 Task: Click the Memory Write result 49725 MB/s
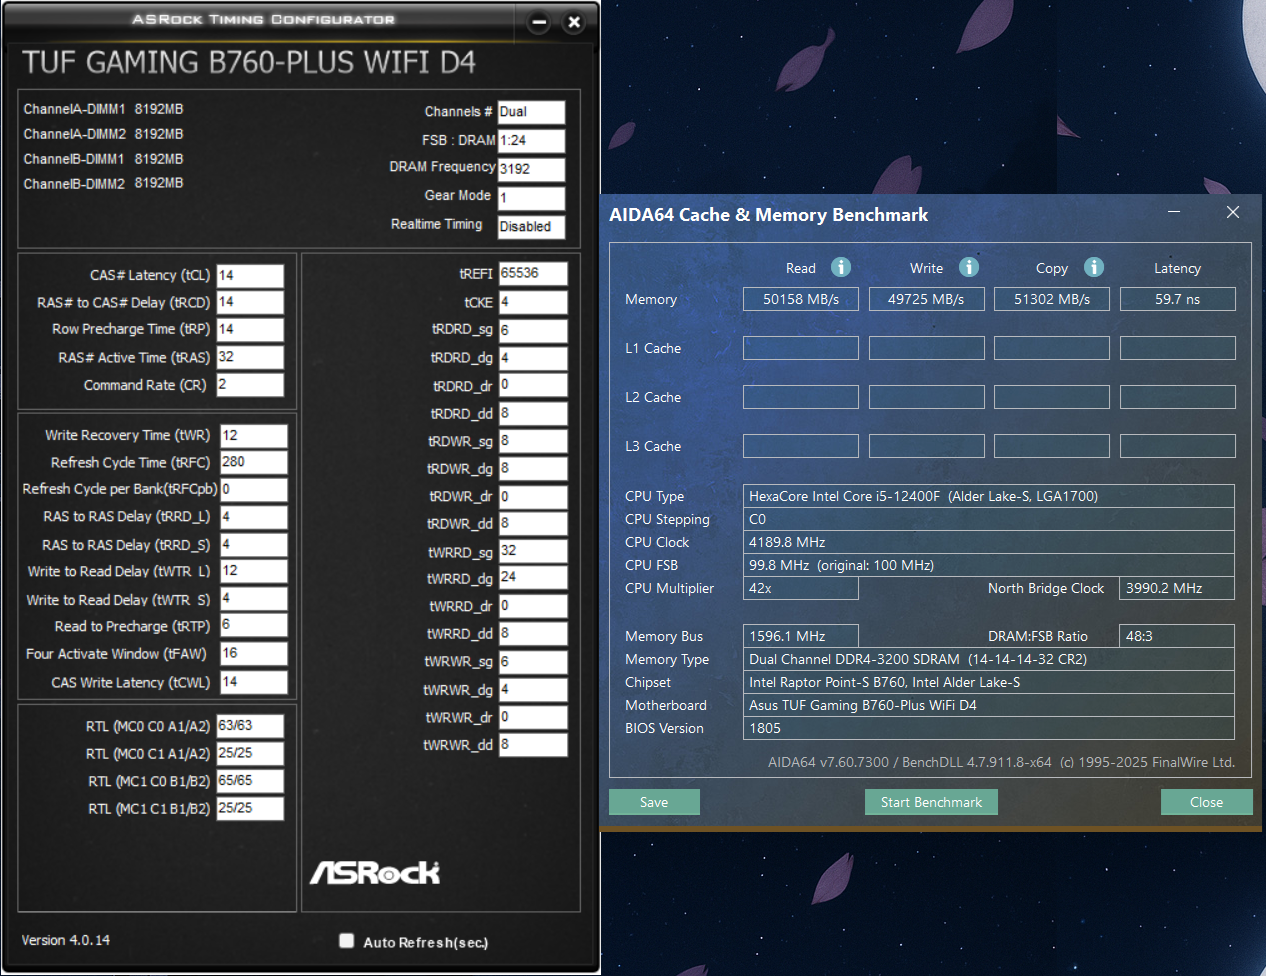[927, 299]
